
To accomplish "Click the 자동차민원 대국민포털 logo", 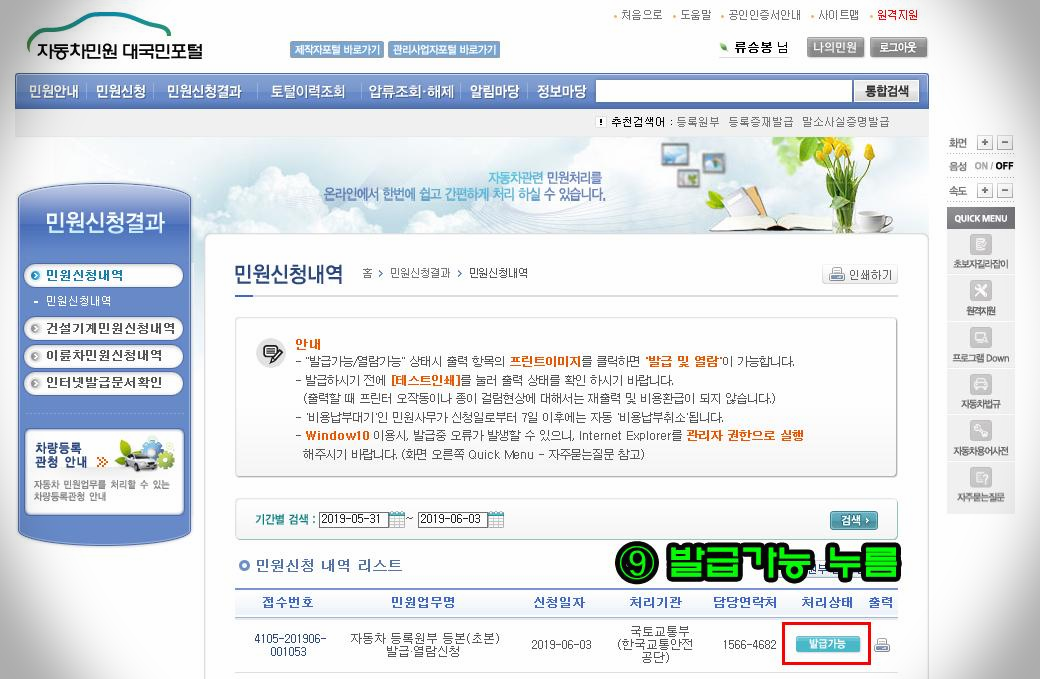I will click(x=116, y=38).
